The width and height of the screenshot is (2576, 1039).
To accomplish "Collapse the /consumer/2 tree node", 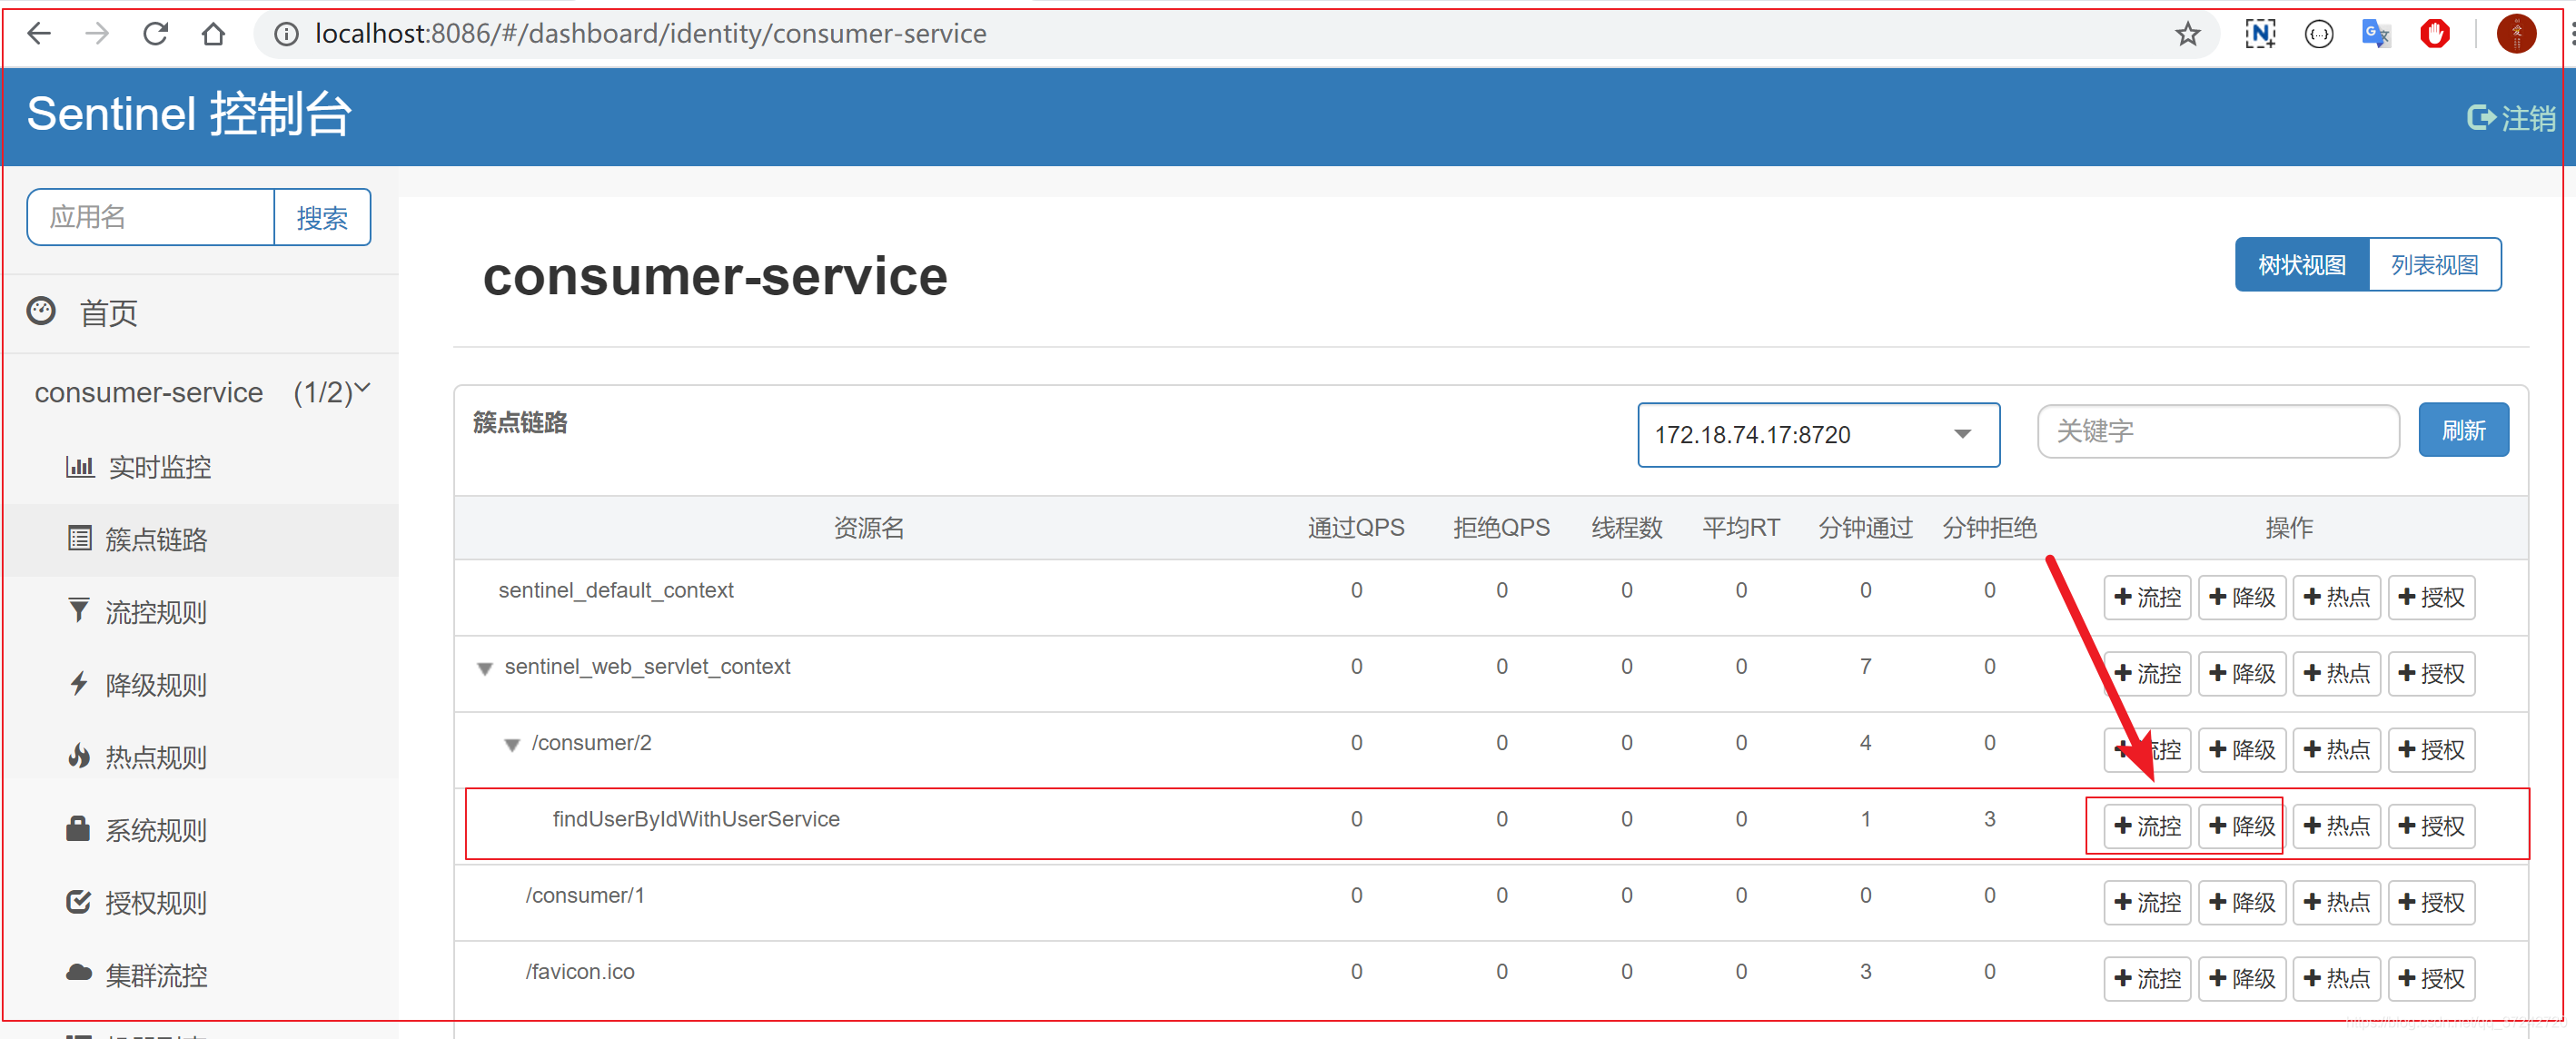I will coord(512,745).
